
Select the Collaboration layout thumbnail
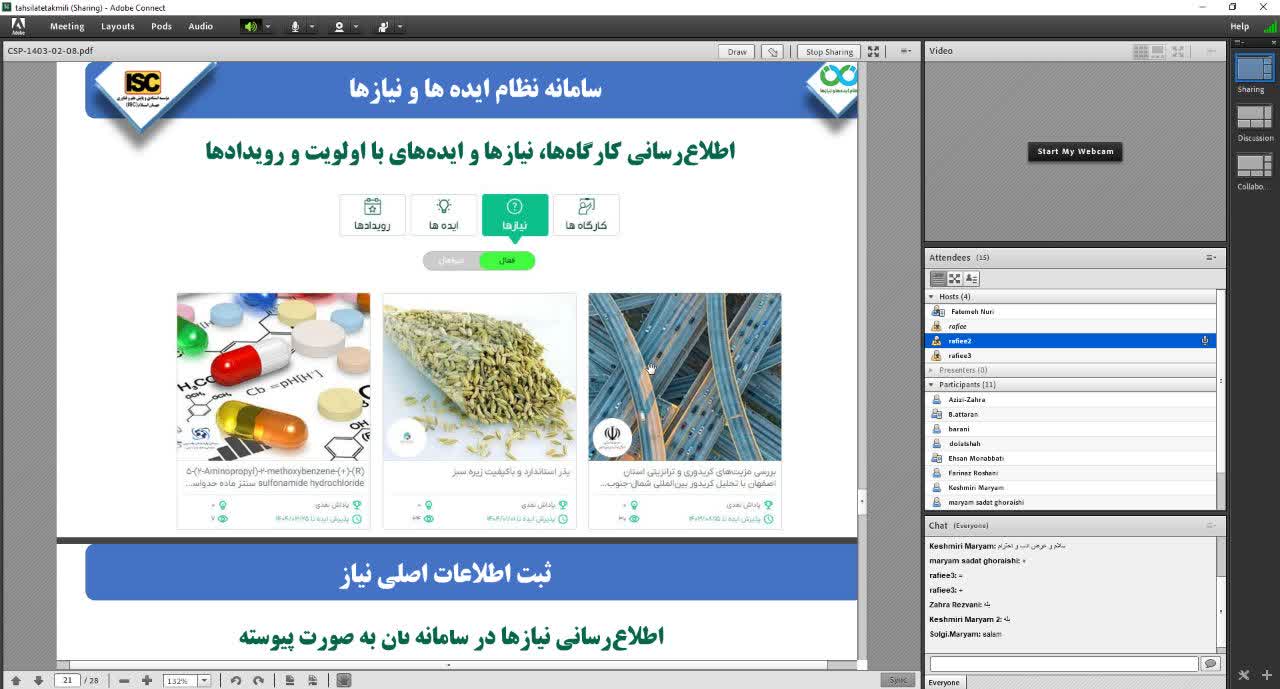(x=1254, y=165)
